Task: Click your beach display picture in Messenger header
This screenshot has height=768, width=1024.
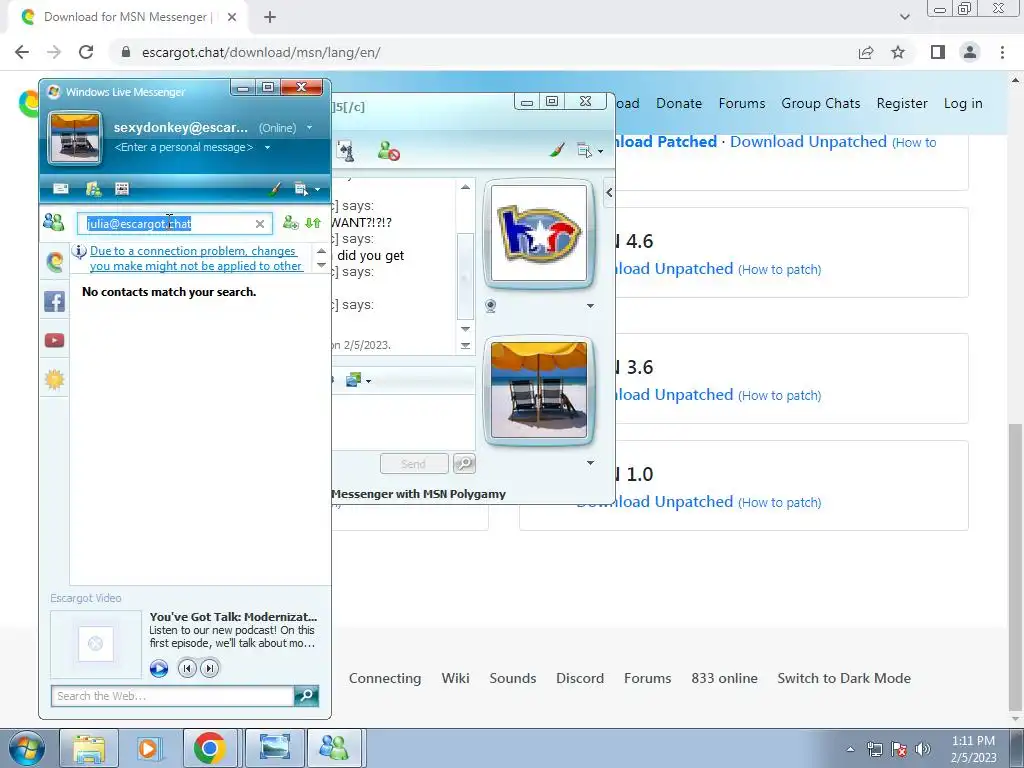Action: pyautogui.click(x=75, y=138)
